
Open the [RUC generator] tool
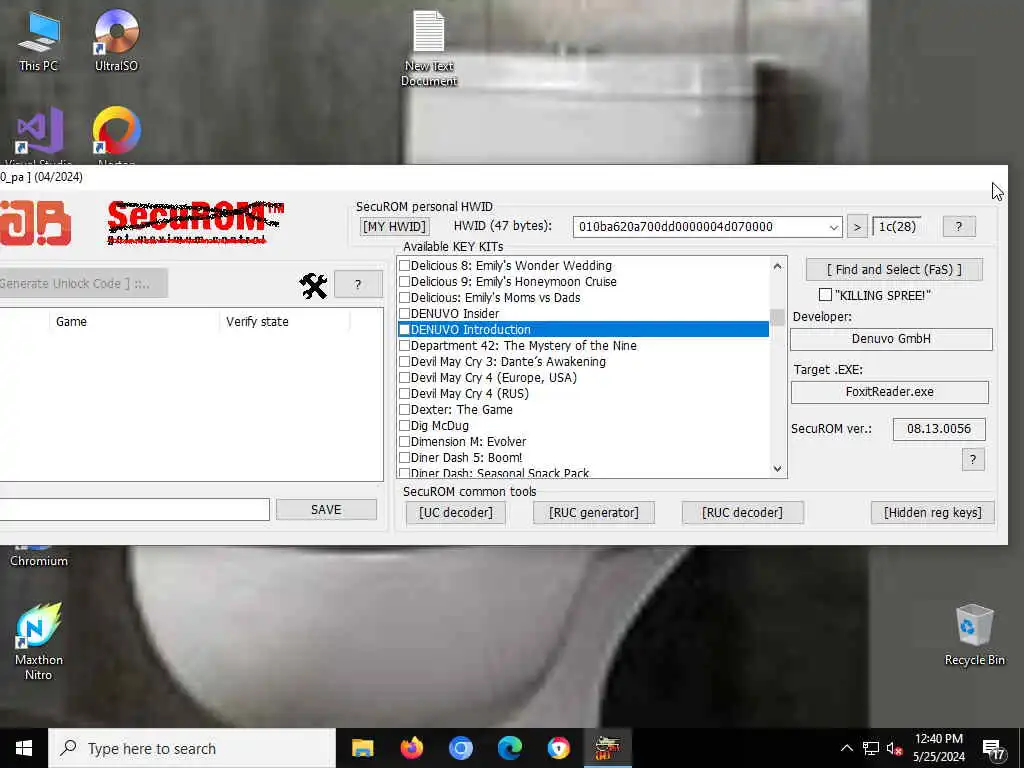594,513
